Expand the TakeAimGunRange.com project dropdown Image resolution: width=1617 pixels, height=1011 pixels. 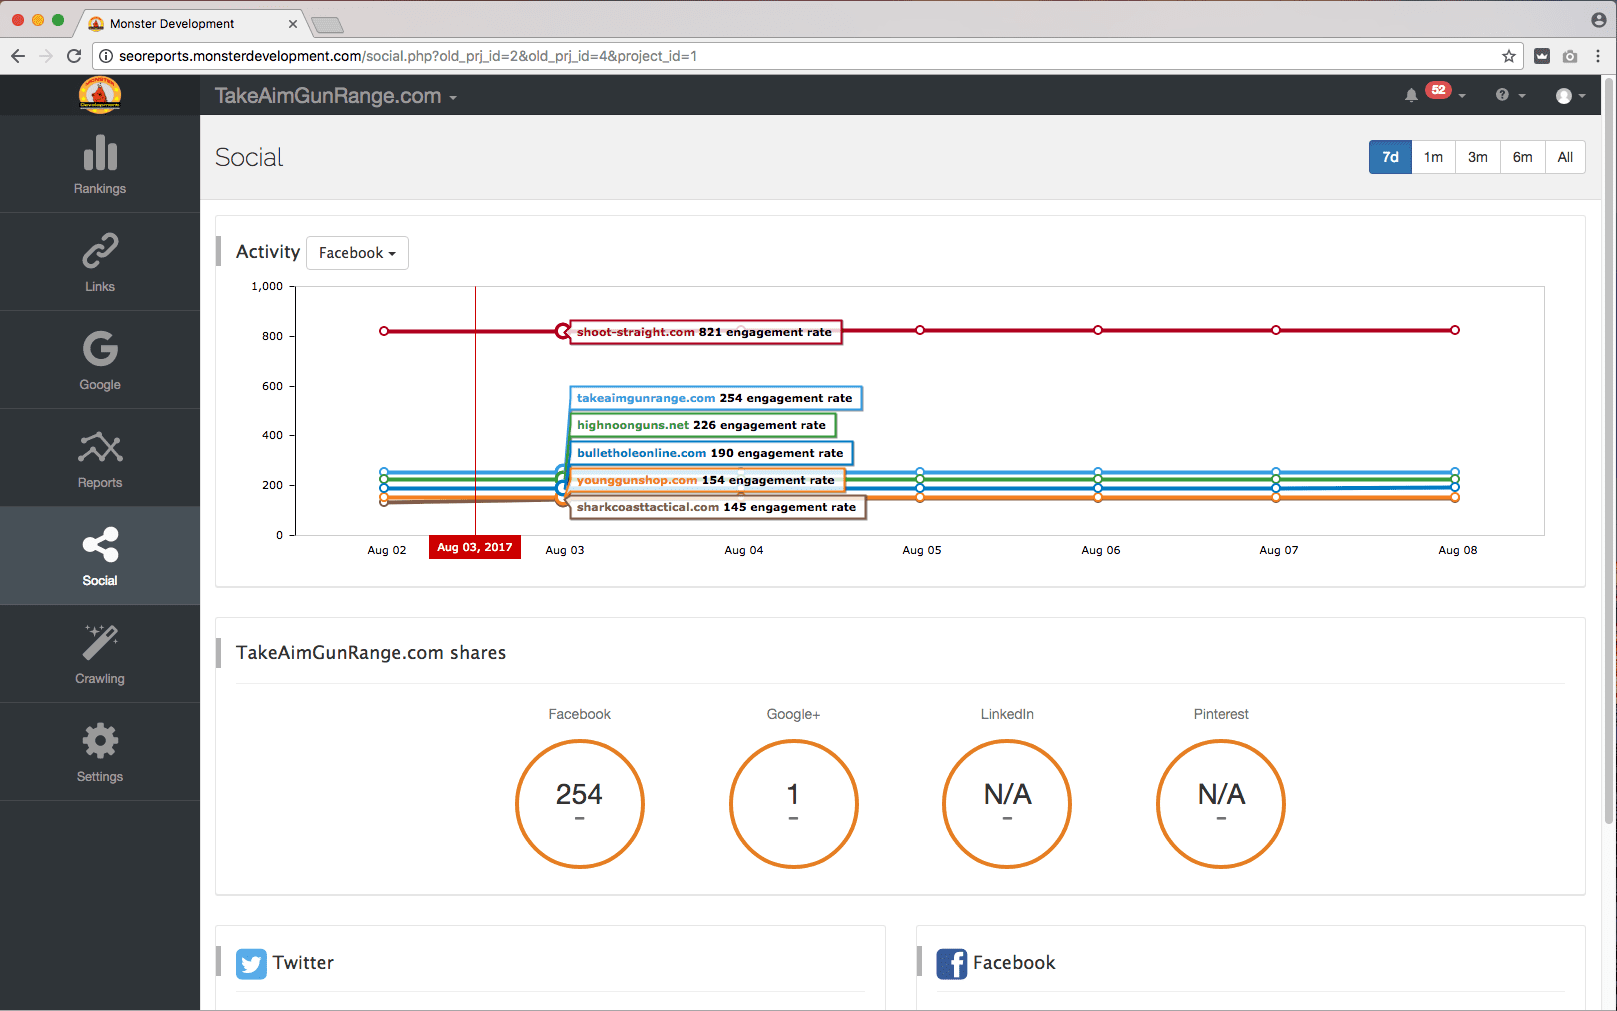point(336,96)
